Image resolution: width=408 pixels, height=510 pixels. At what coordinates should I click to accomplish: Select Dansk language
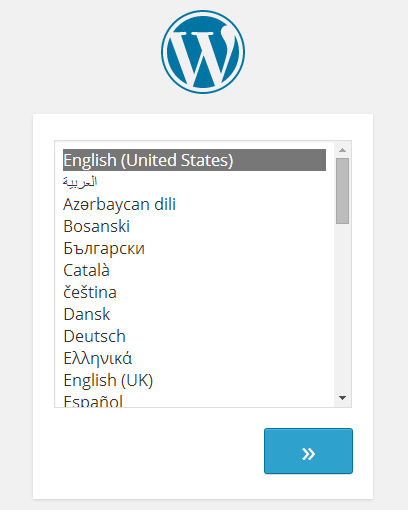pos(194,314)
